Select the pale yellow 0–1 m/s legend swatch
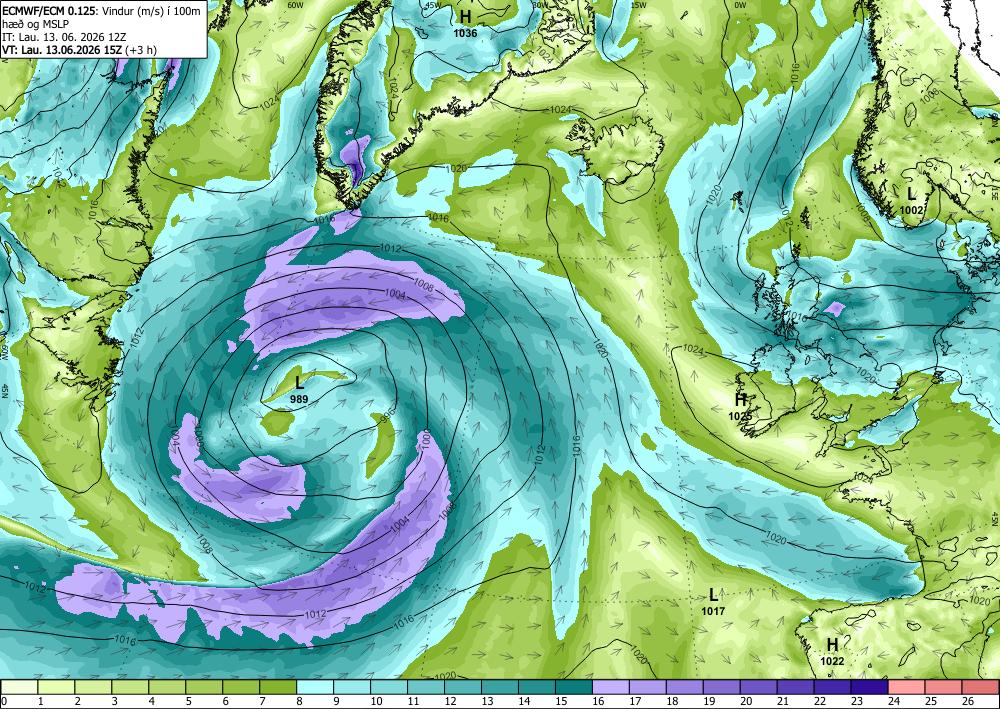The width and height of the screenshot is (1000, 709). pos(20,687)
